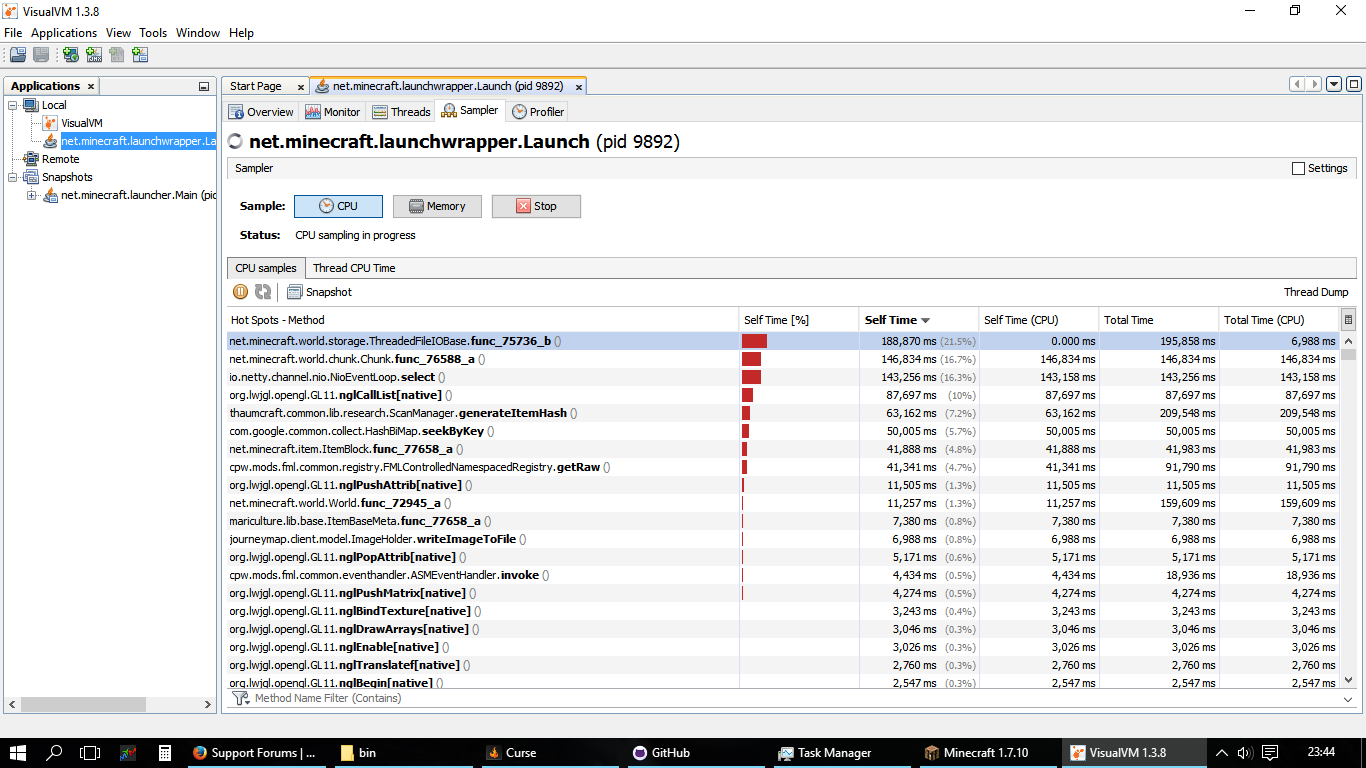Sort by Self Time [%] column header

pyautogui.click(x=798, y=320)
